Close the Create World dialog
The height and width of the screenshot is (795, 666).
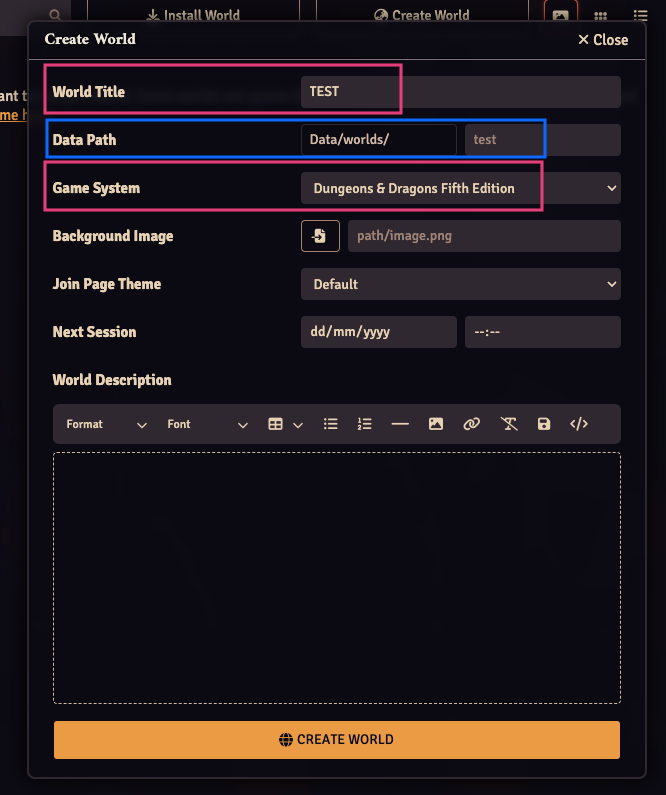coord(603,40)
